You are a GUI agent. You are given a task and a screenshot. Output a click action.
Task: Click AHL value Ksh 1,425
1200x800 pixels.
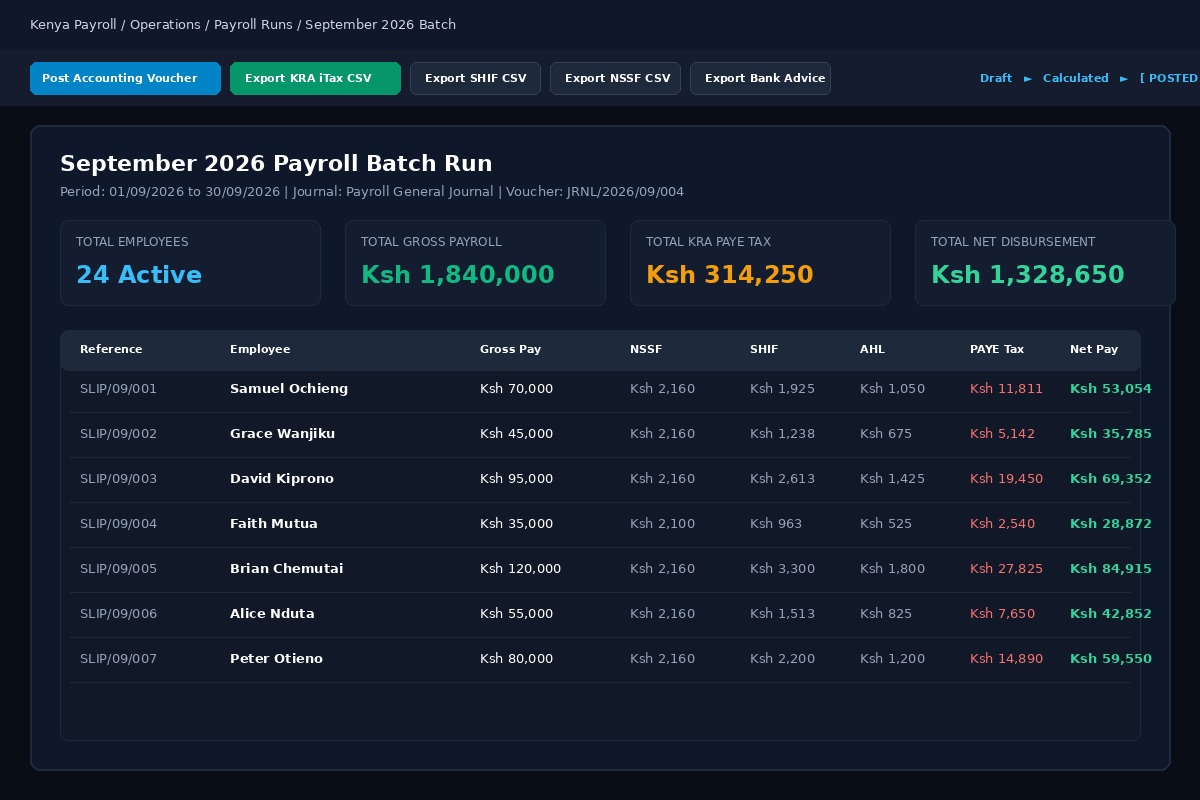[892, 479]
